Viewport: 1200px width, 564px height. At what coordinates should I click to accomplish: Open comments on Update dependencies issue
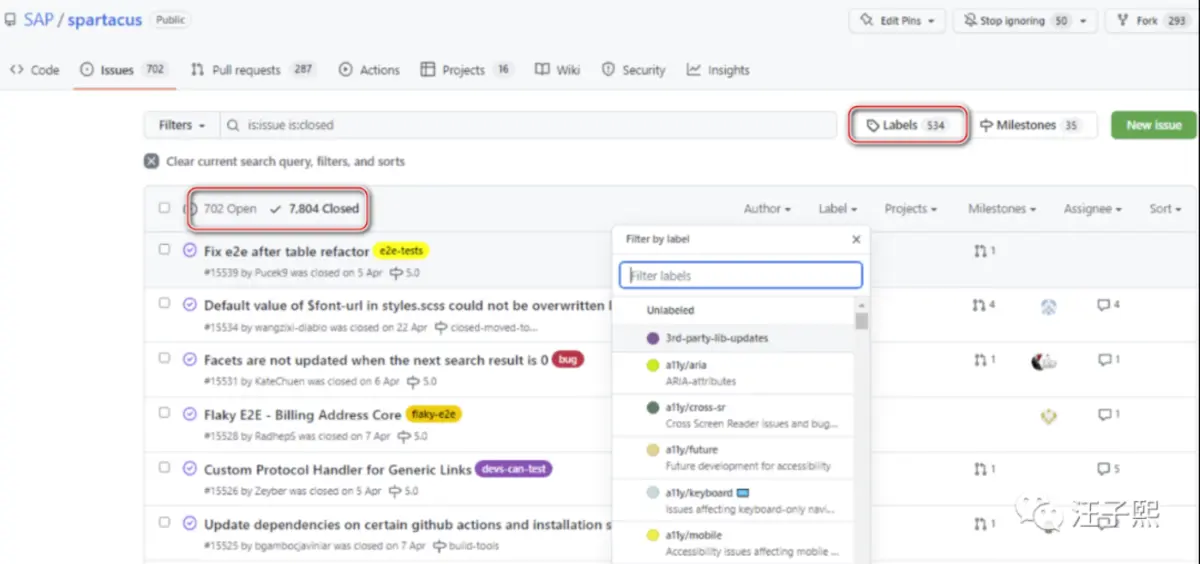(1108, 523)
